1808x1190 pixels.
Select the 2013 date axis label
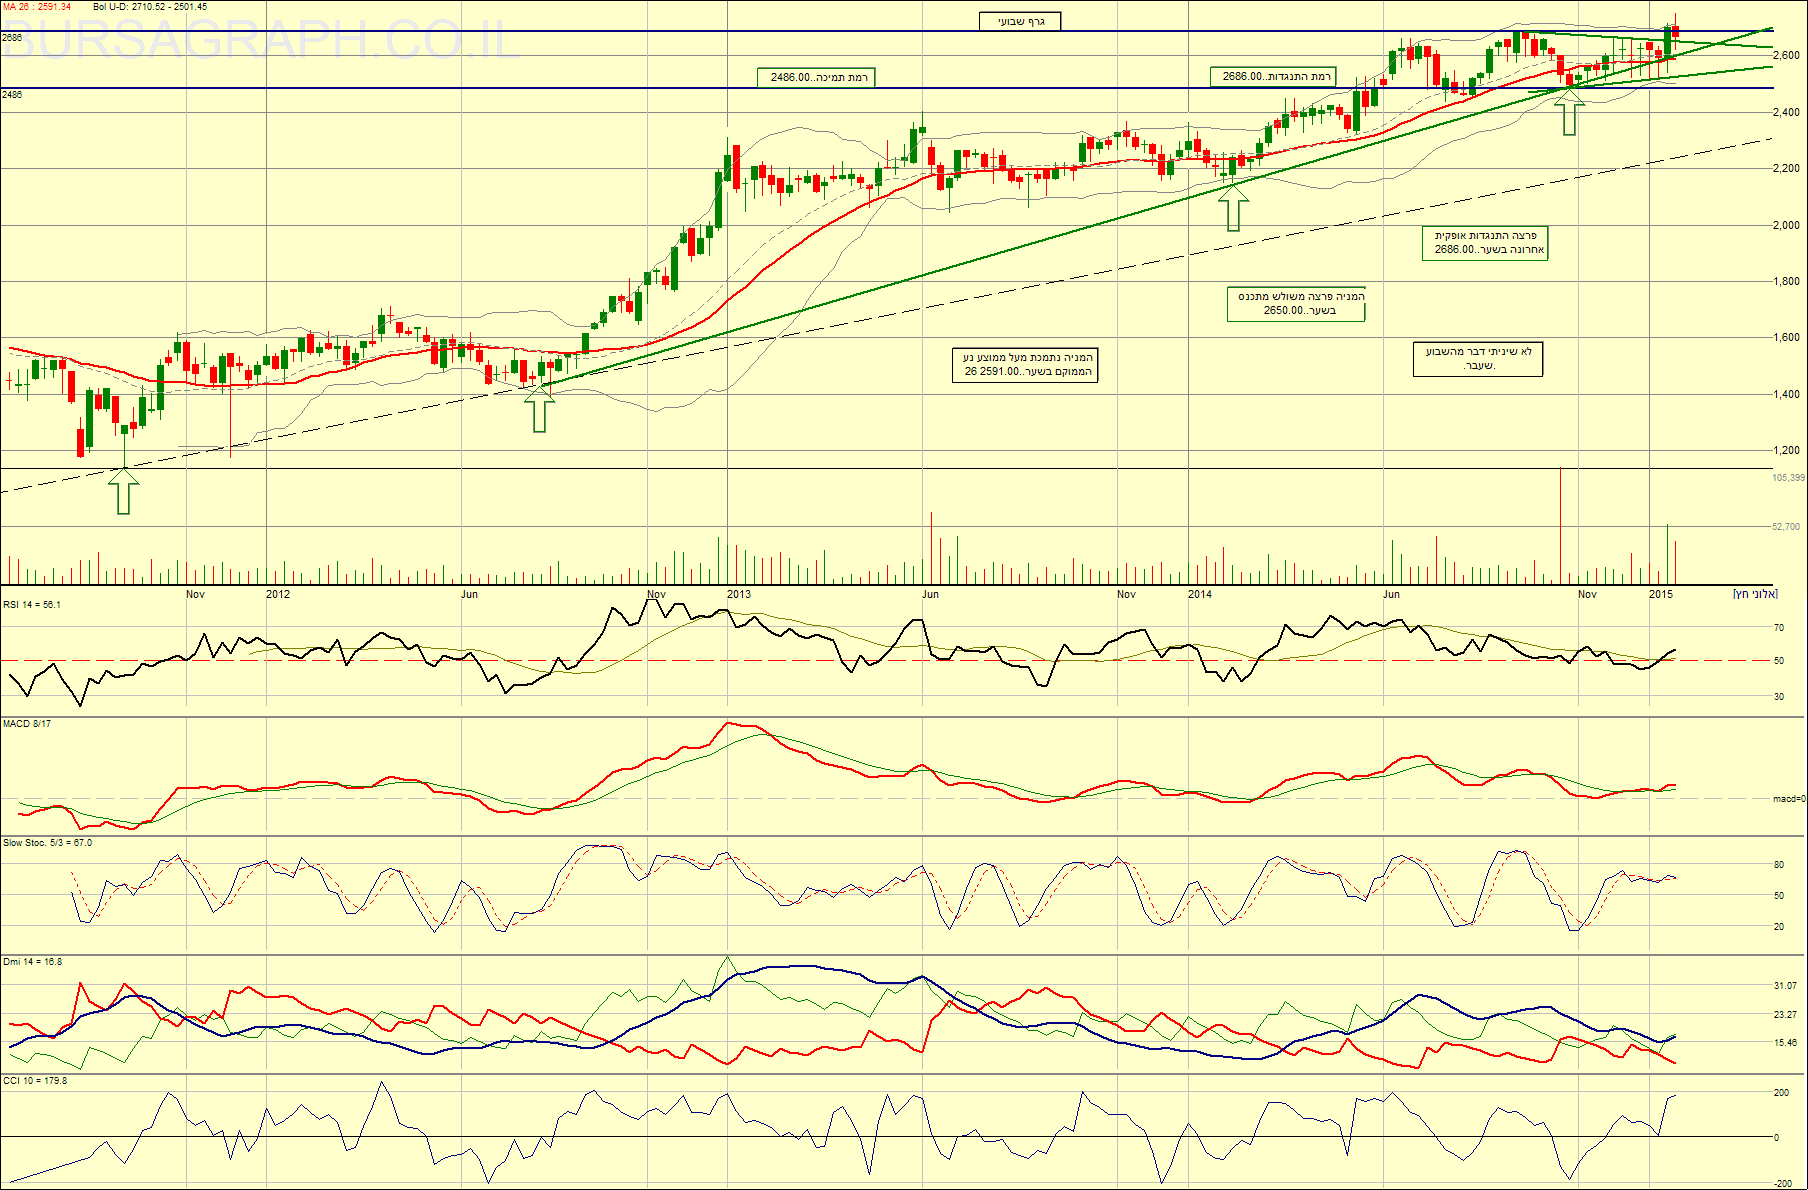[739, 595]
